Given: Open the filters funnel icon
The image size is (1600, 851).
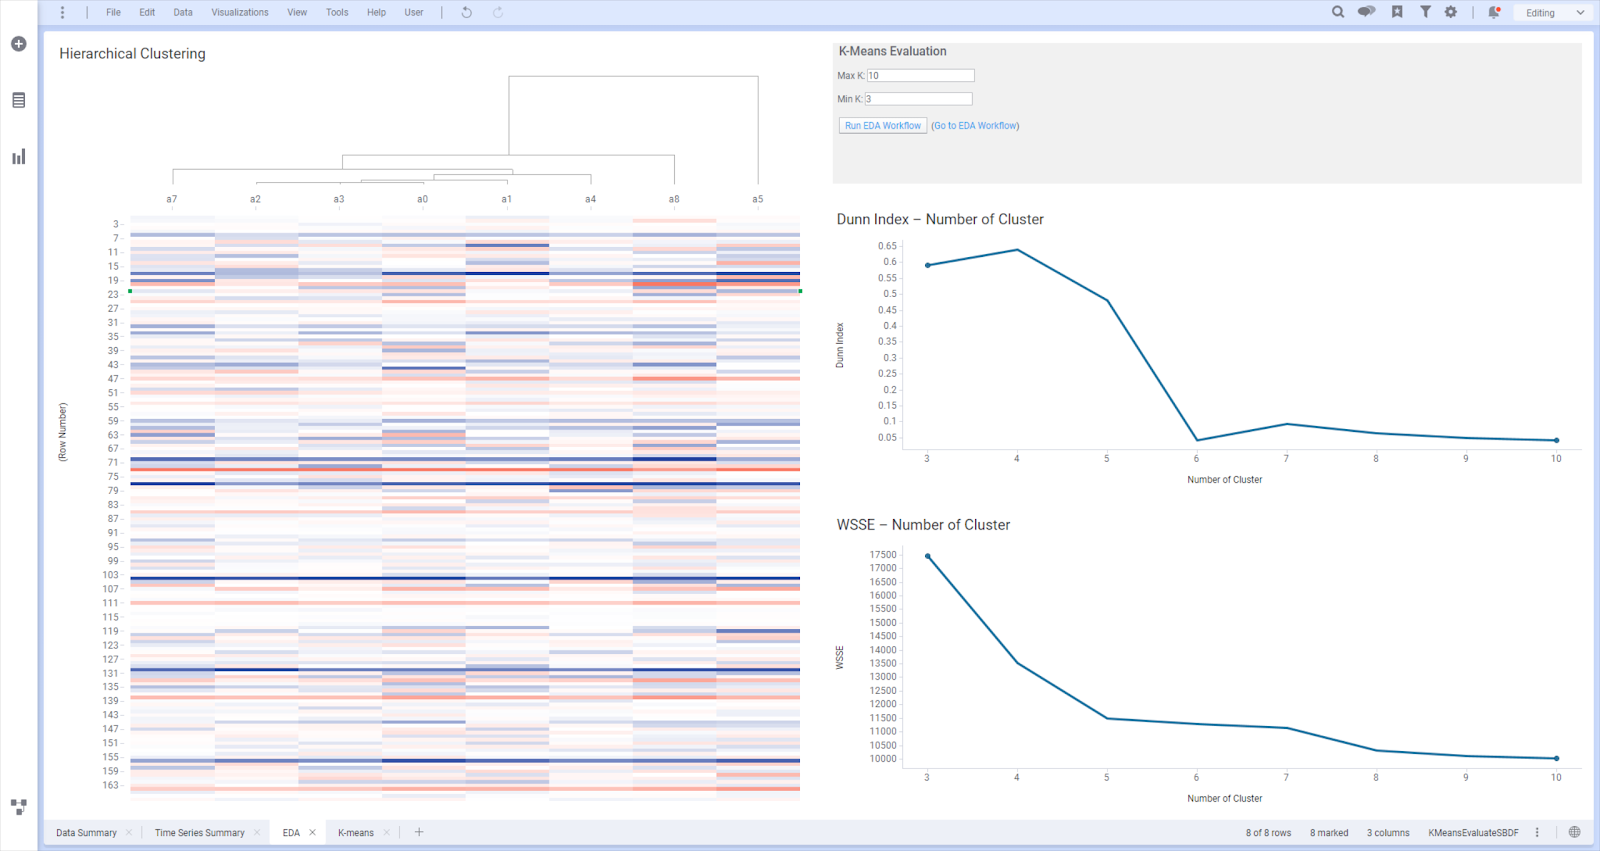Looking at the screenshot, I should pyautogui.click(x=1425, y=12).
